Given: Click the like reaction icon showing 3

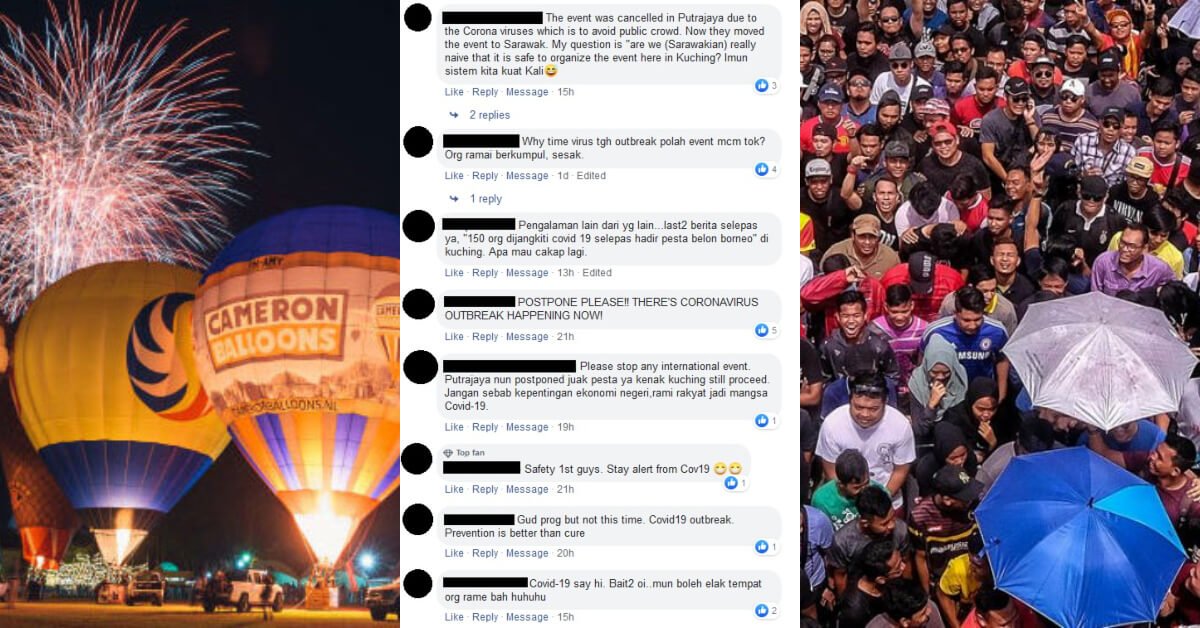Looking at the screenshot, I should pyautogui.click(x=762, y=86).
